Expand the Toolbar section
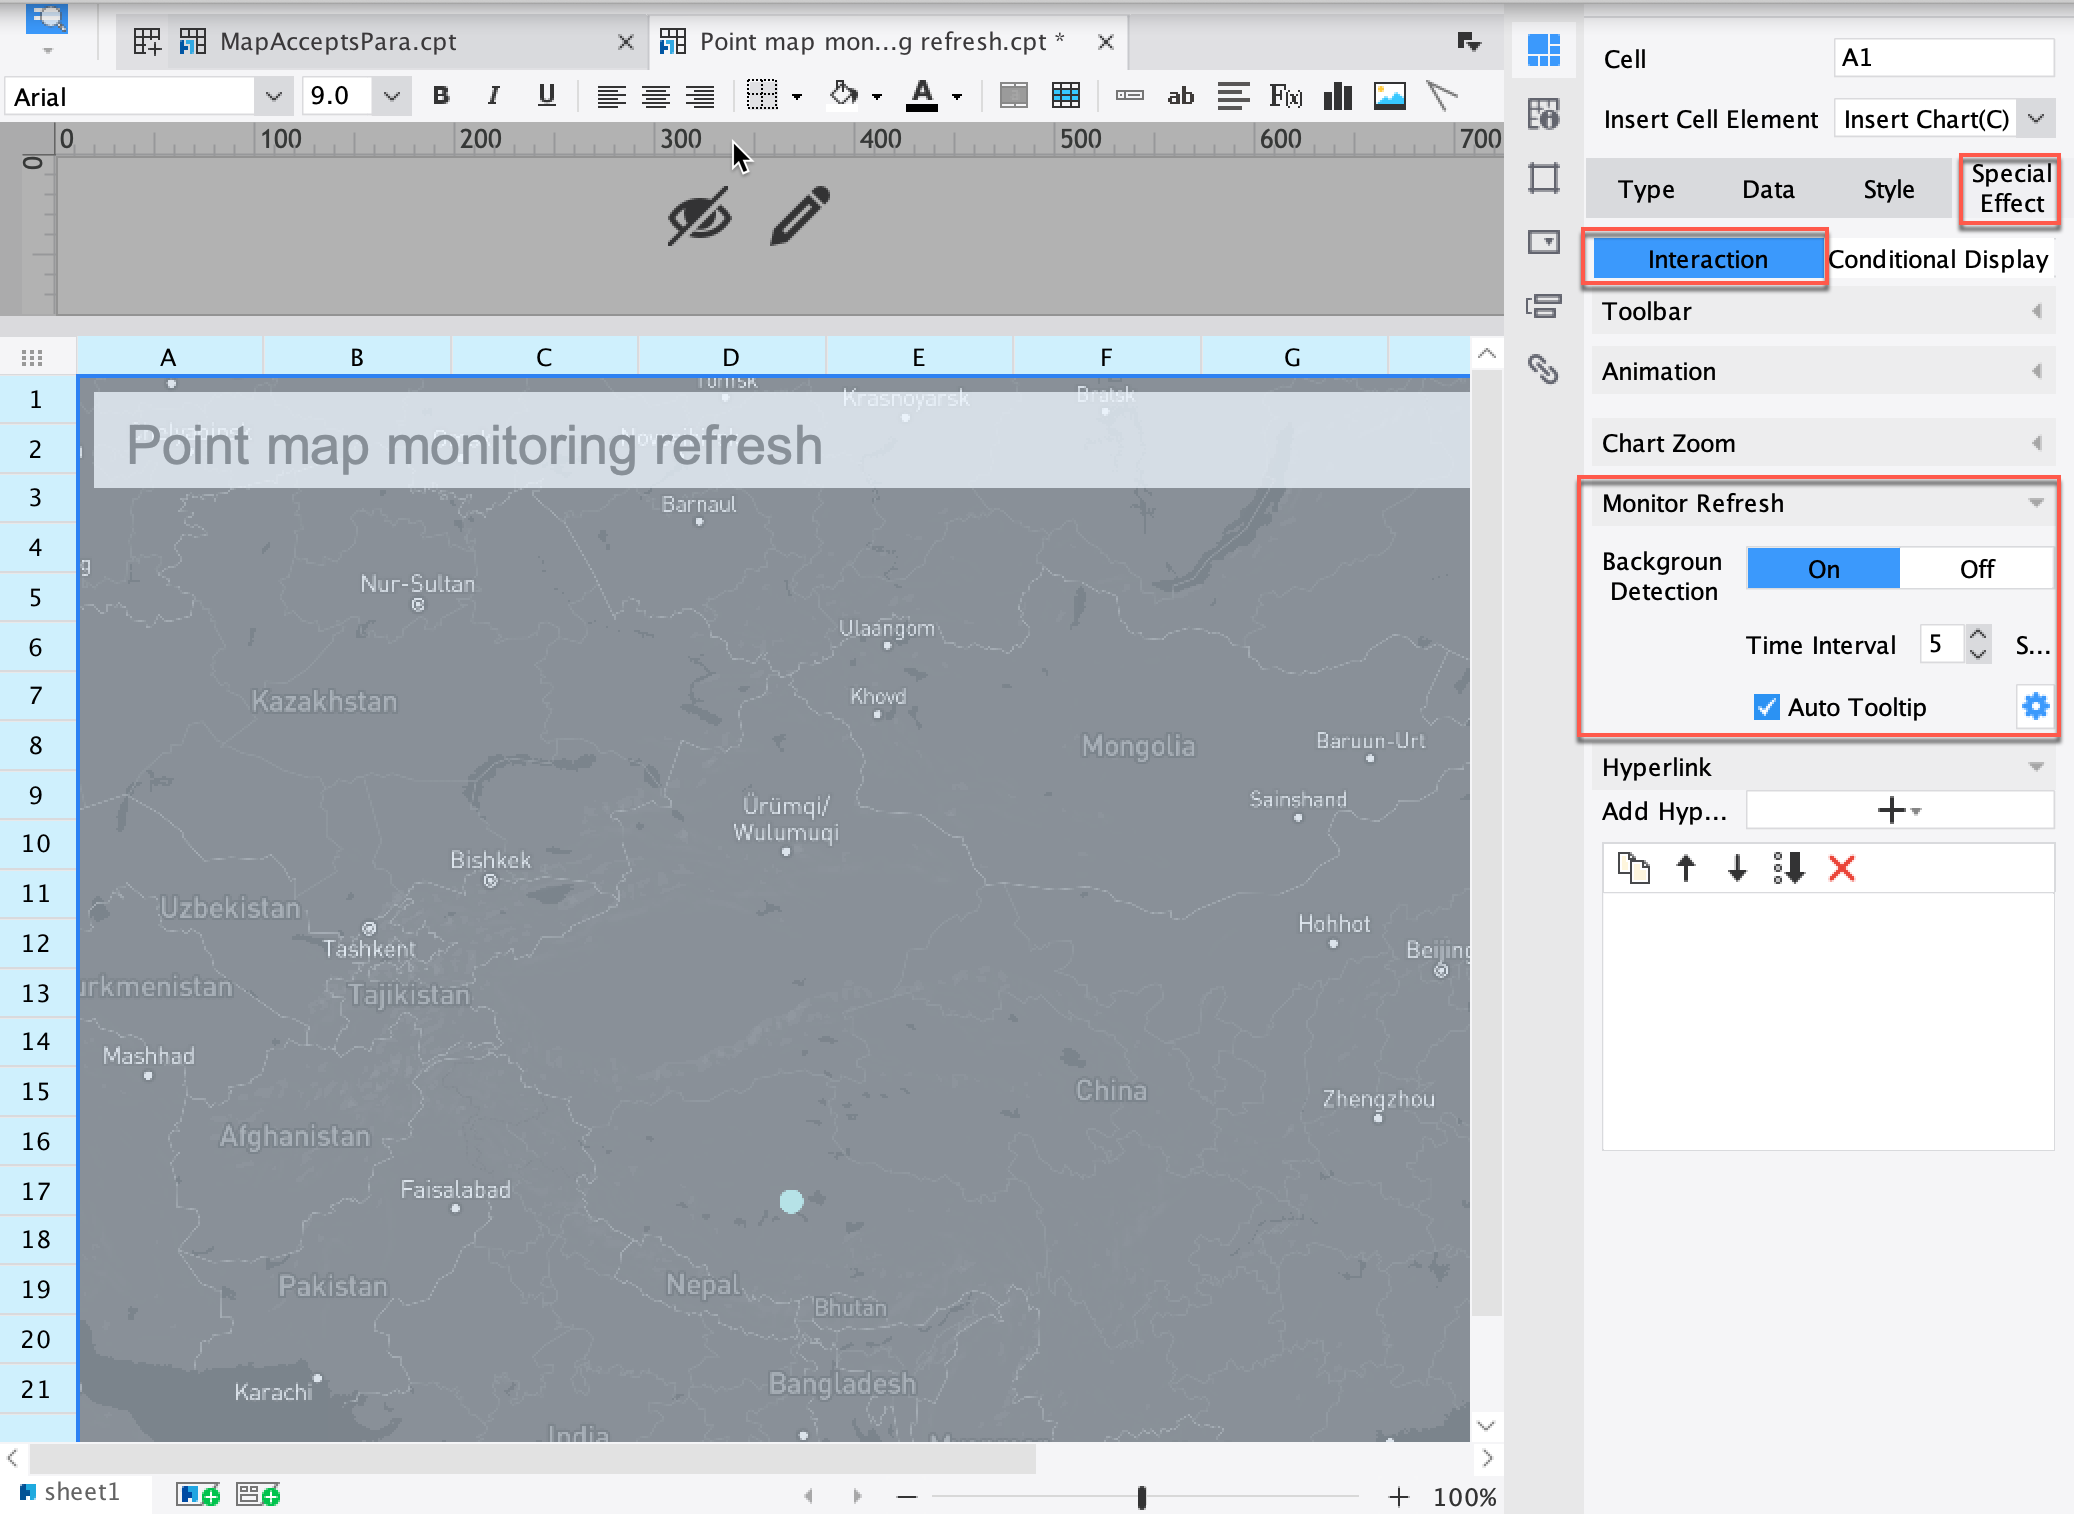The width and height of the screenshot is (2074, 1514). [x=1822, y=311]
